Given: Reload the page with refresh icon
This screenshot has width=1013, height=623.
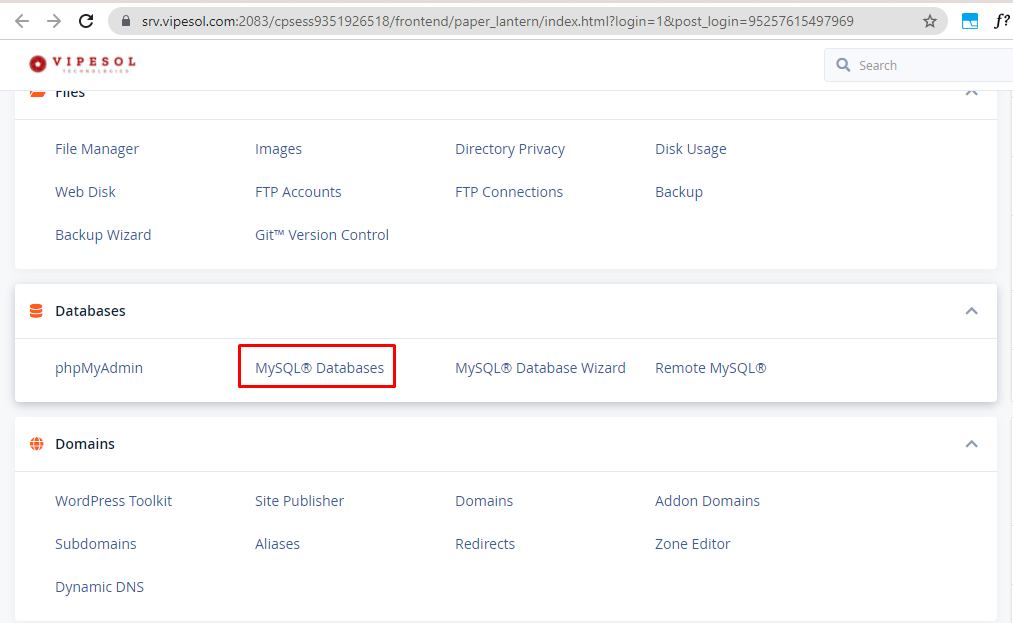Looking at the screenshot, I should (86, 21).
